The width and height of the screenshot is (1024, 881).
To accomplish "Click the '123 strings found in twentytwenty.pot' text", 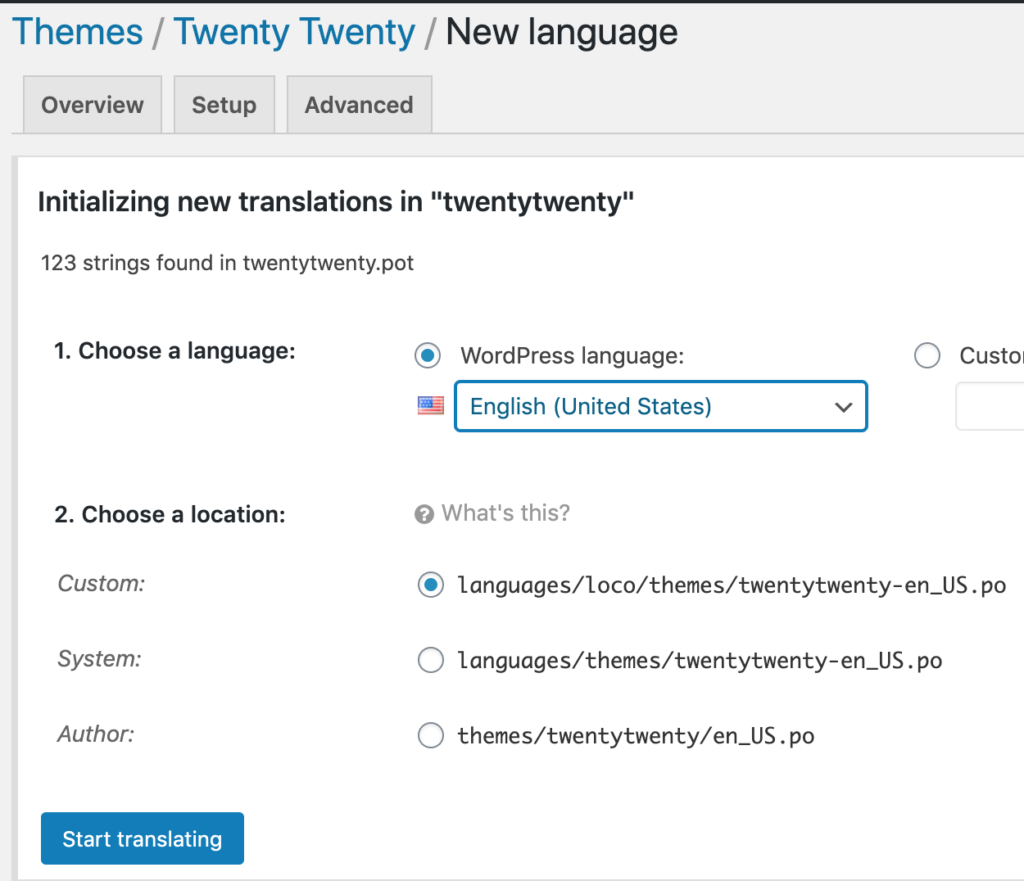I will click(x=227, y=263).
